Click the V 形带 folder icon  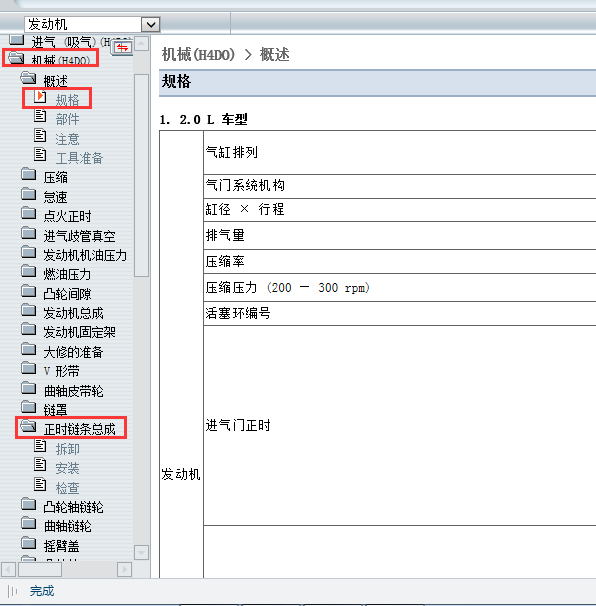[x=28, y=369]
